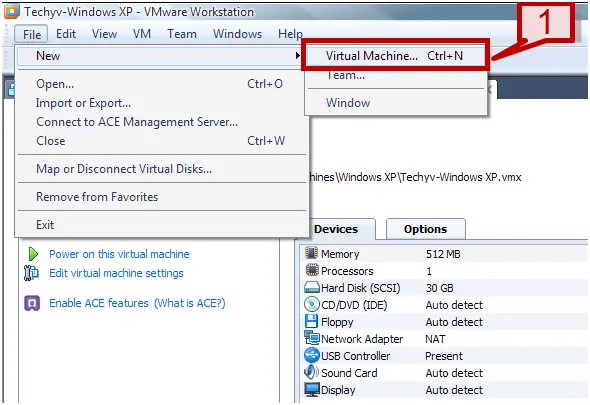This screenshot has width=590, height=405.
Task: Click the purple Enable ACE features icon
Action: click(32, 303)
